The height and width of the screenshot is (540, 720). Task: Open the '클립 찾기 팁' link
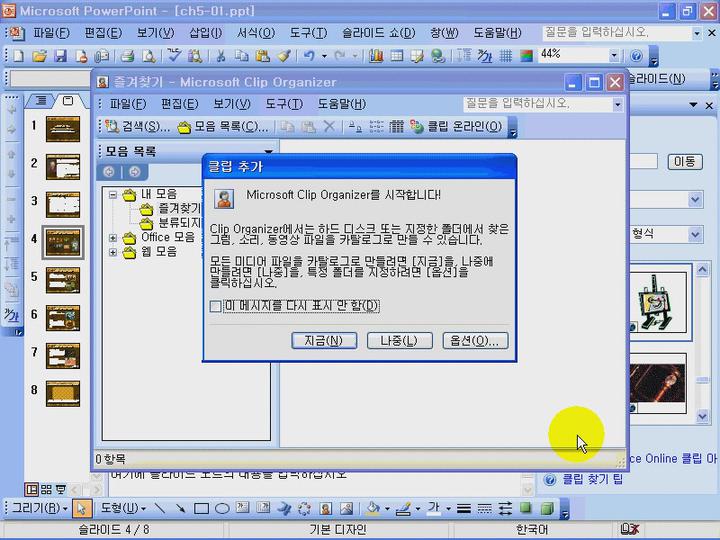pos(592,480)
